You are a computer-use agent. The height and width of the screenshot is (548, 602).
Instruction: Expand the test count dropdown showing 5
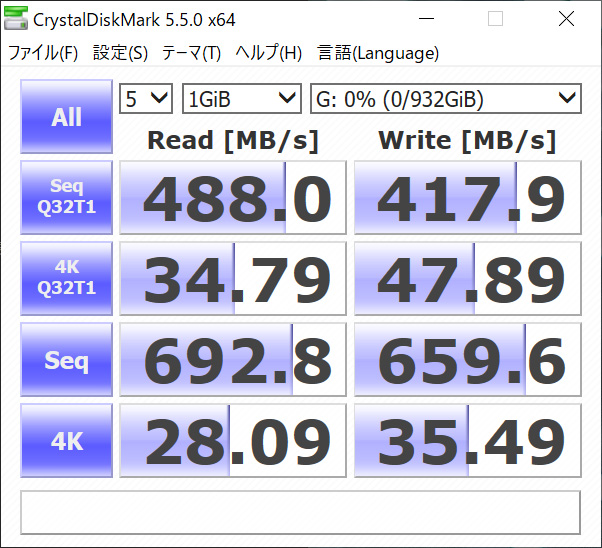pyautogui.click(x=146, y=99)
